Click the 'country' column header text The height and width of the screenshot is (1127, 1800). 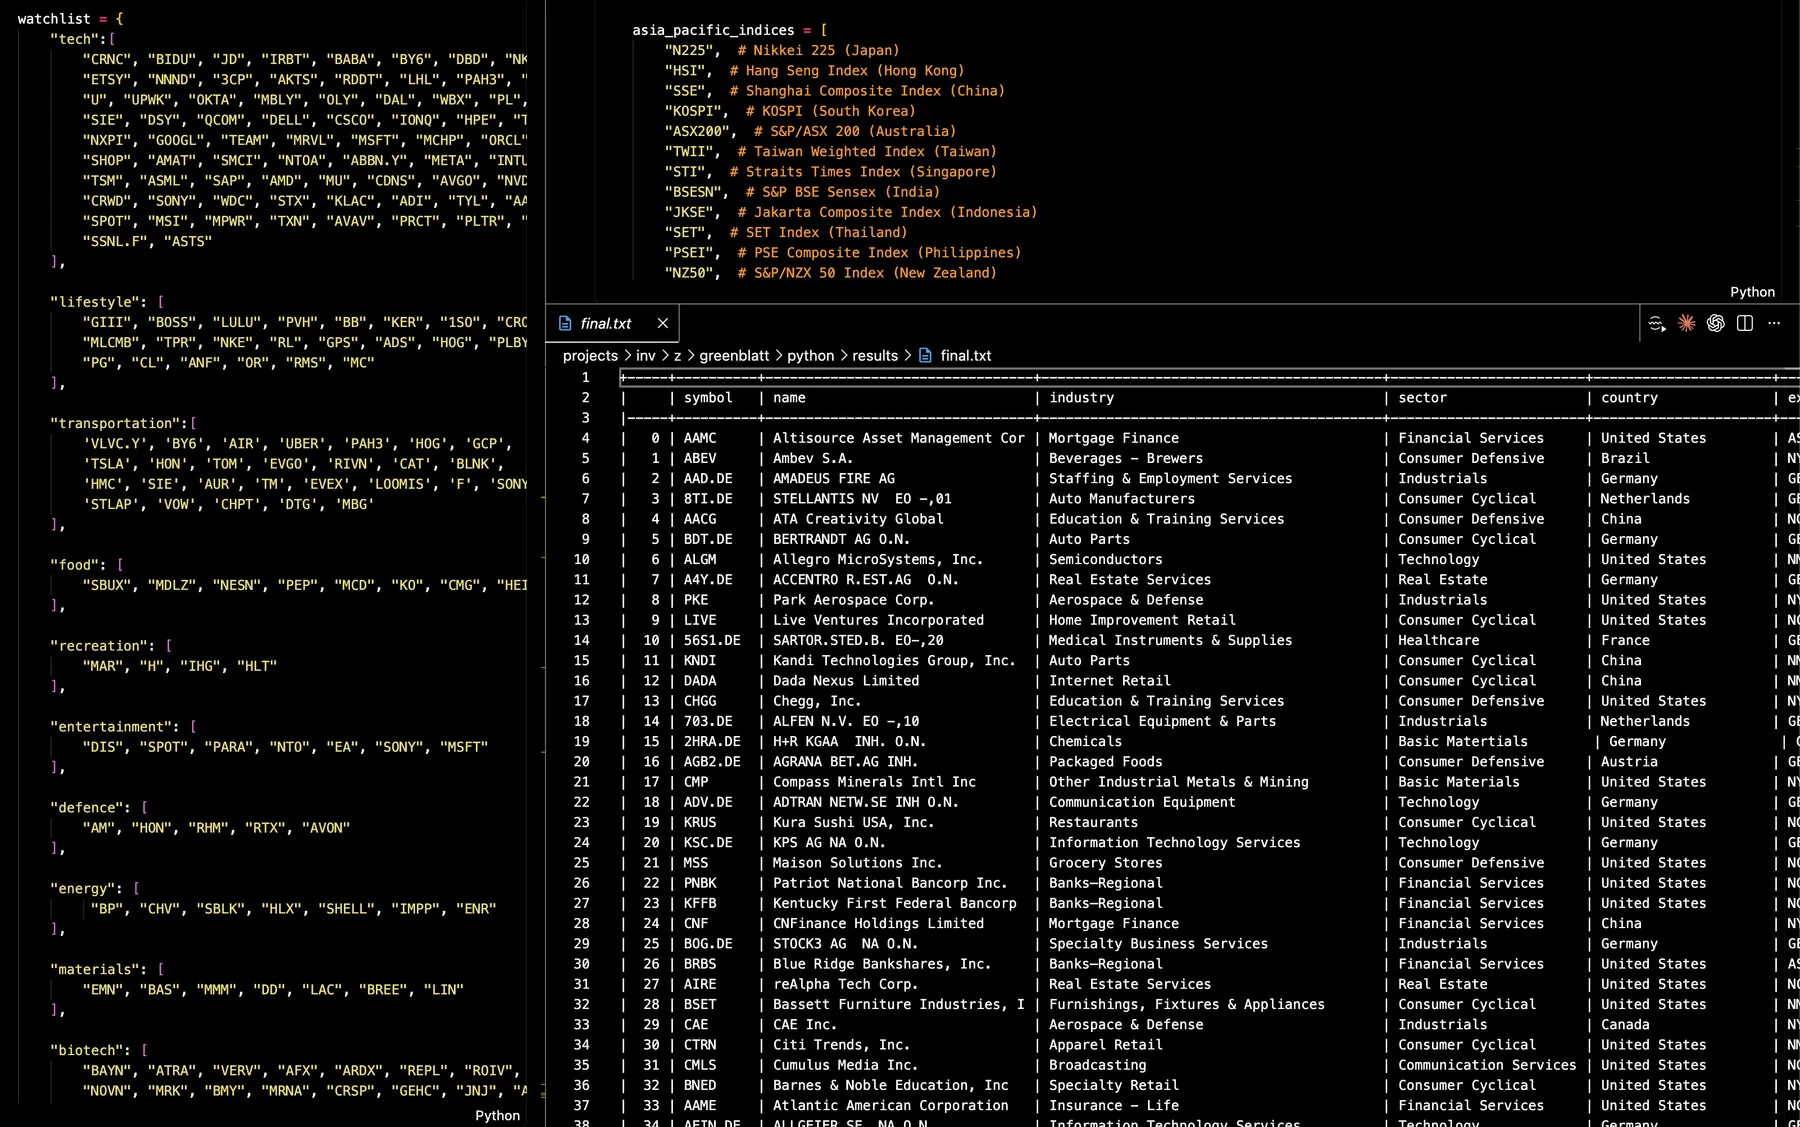point(1629,397)
